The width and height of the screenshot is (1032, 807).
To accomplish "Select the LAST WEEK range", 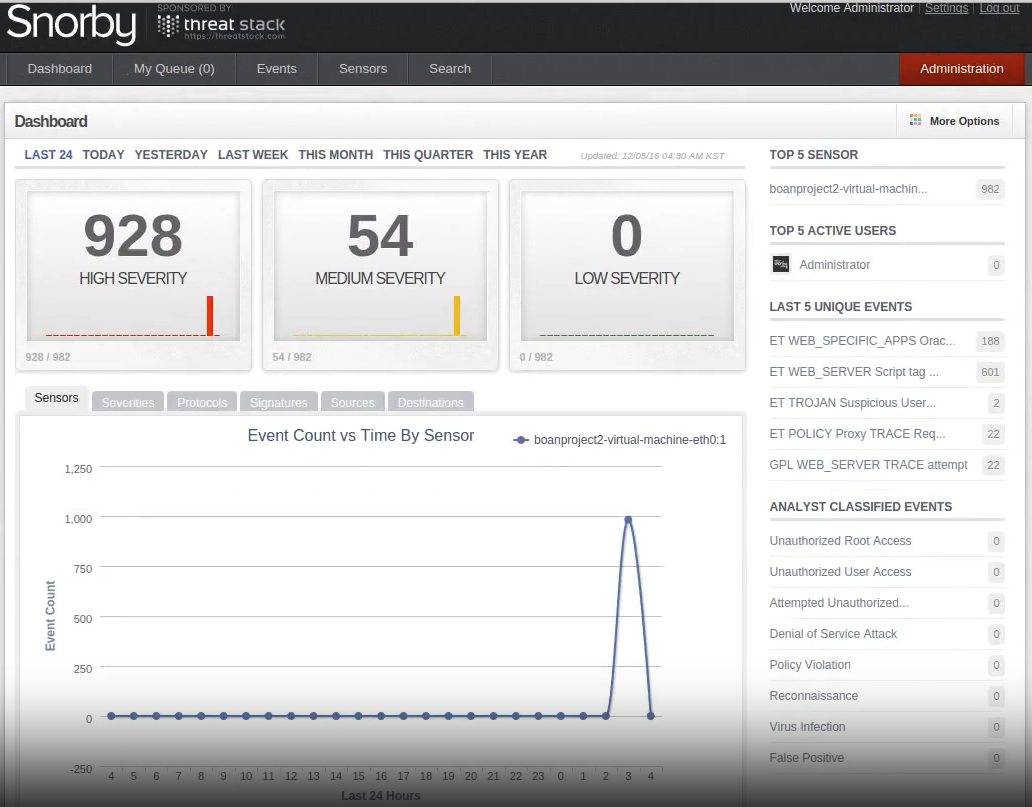I will (x=253, y=155).
